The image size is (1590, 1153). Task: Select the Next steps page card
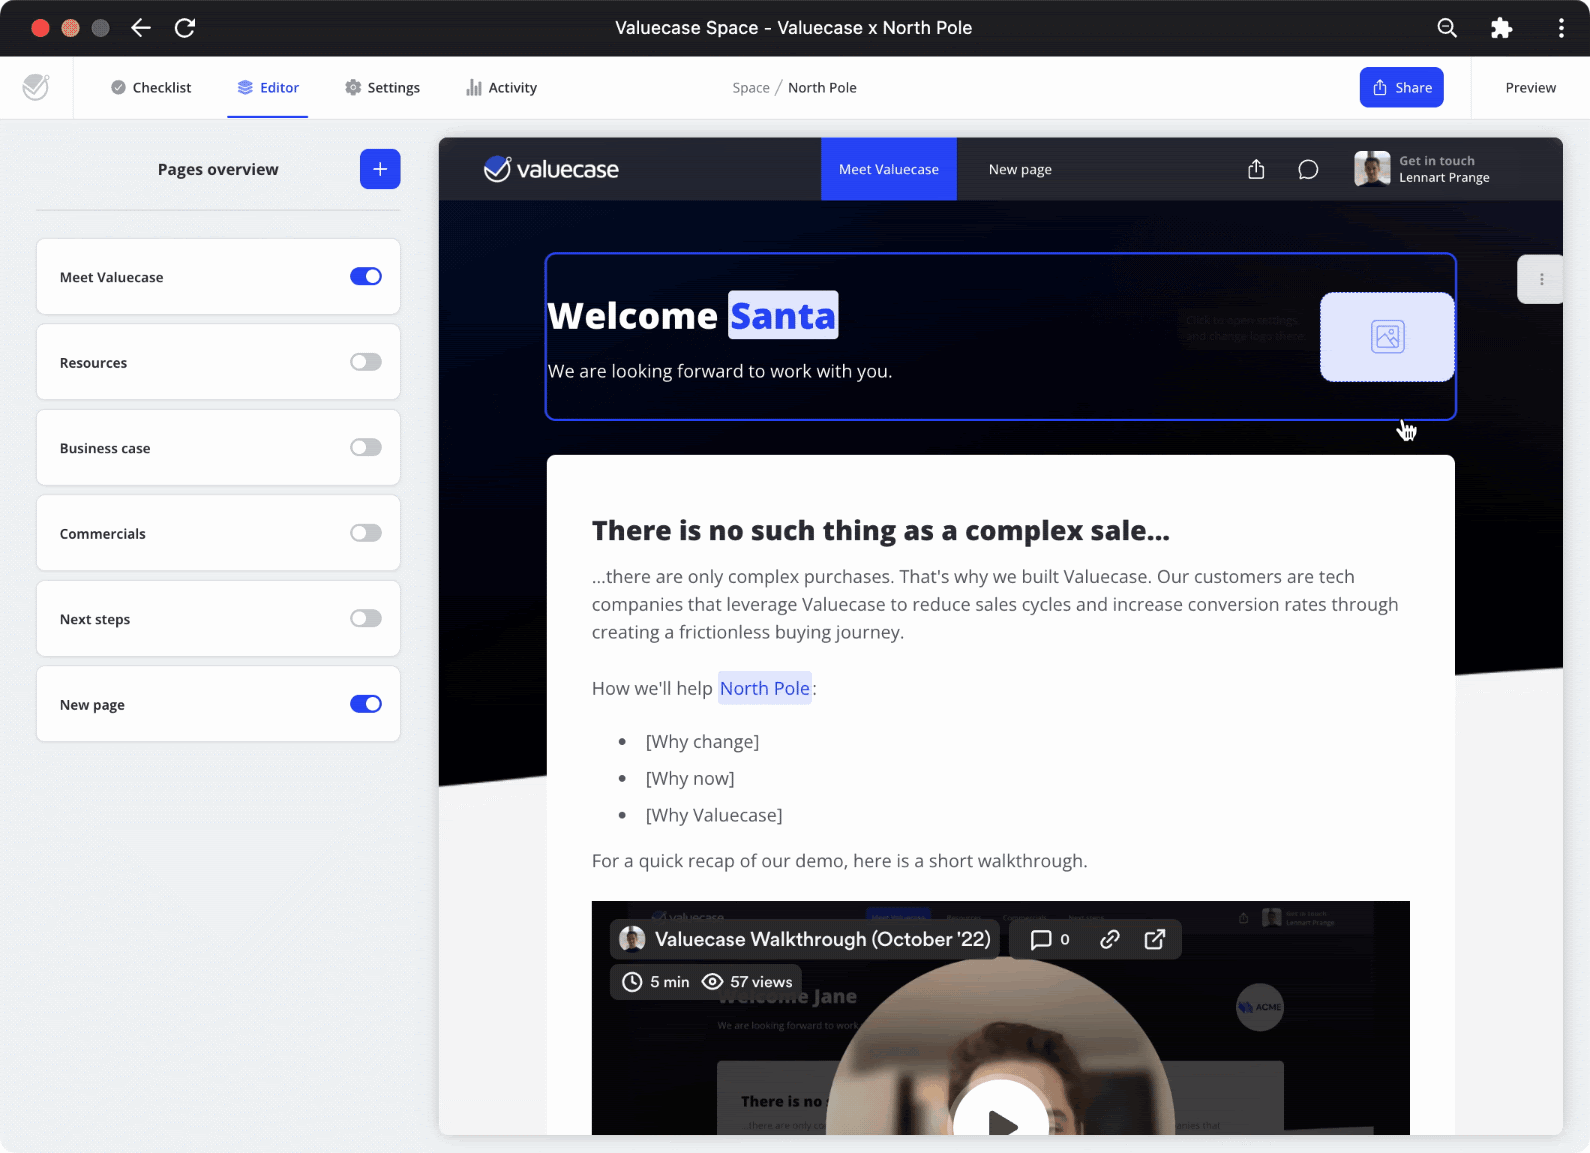218,619
